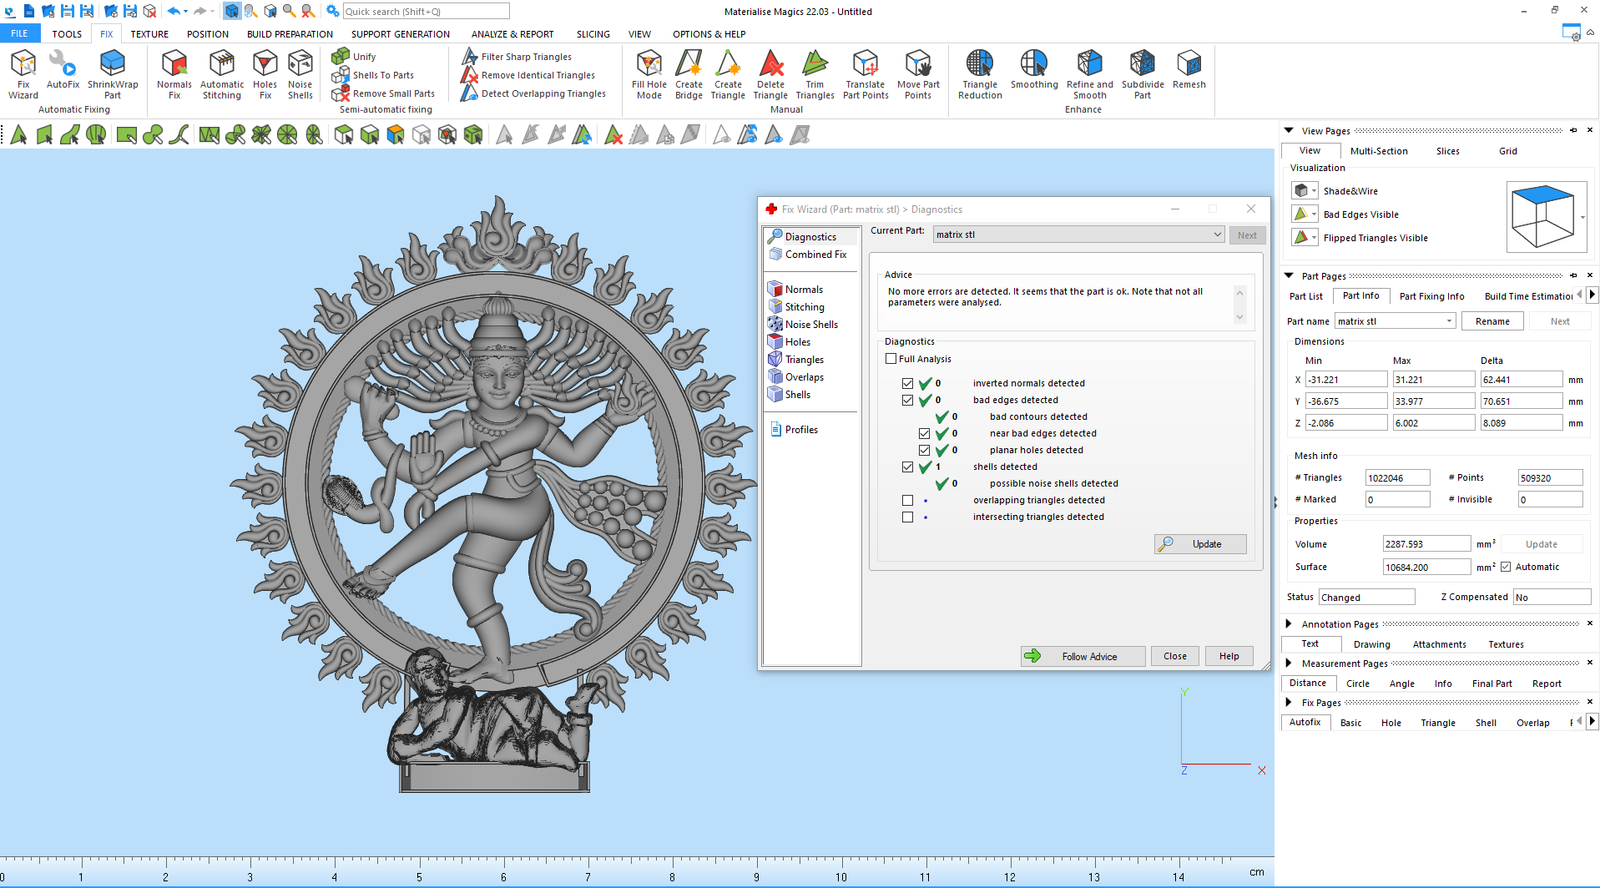Toggle bad edges detected checkbox
Screen dimensions: 1600x888
907,400
